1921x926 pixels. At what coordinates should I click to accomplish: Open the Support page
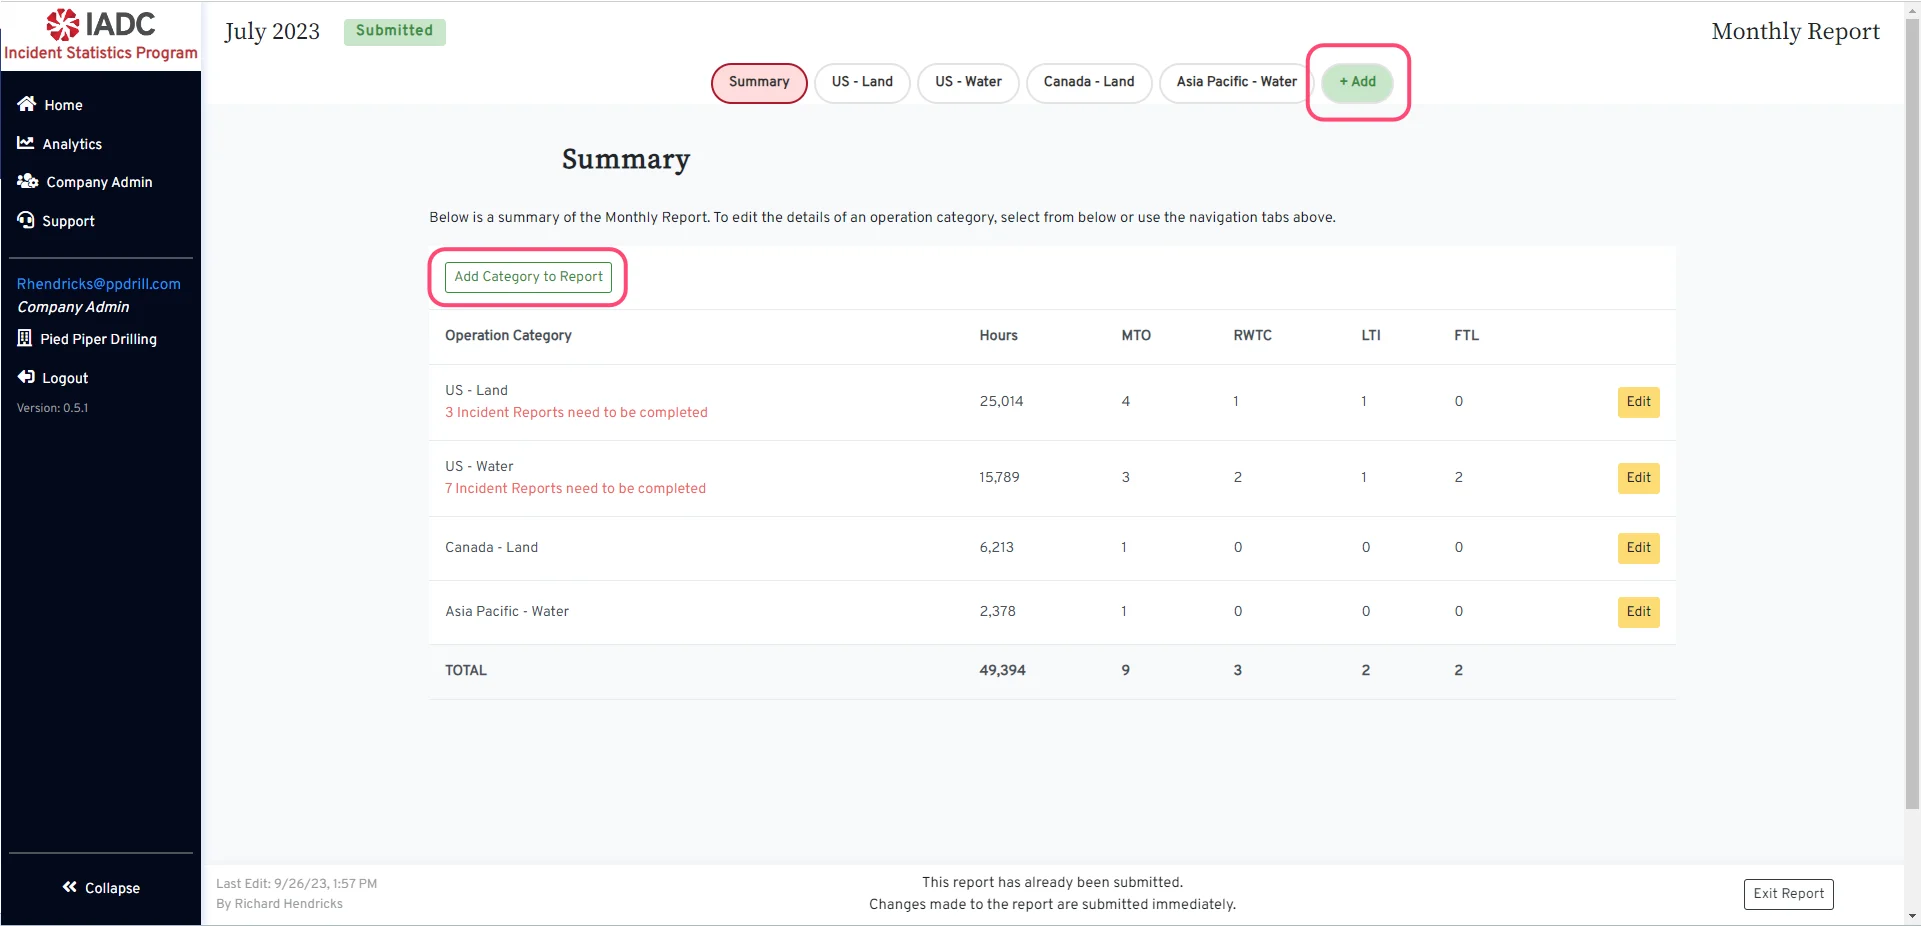coord(68,221)
